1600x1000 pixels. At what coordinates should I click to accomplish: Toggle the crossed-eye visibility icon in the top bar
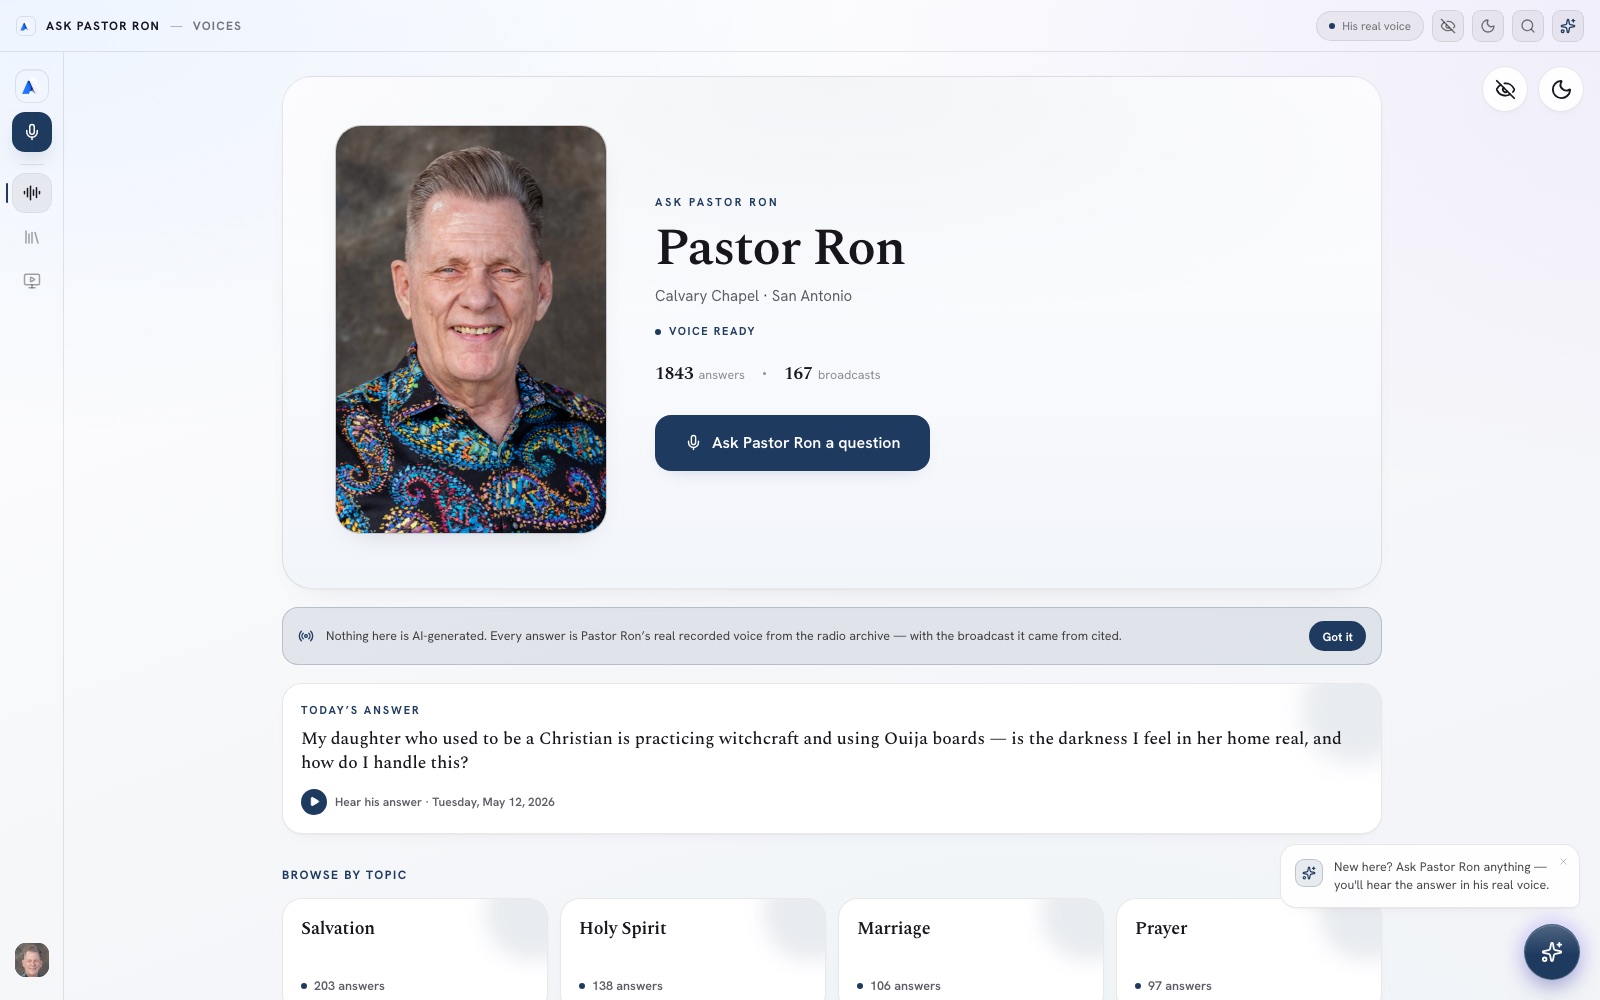(x=1448, y=26)
